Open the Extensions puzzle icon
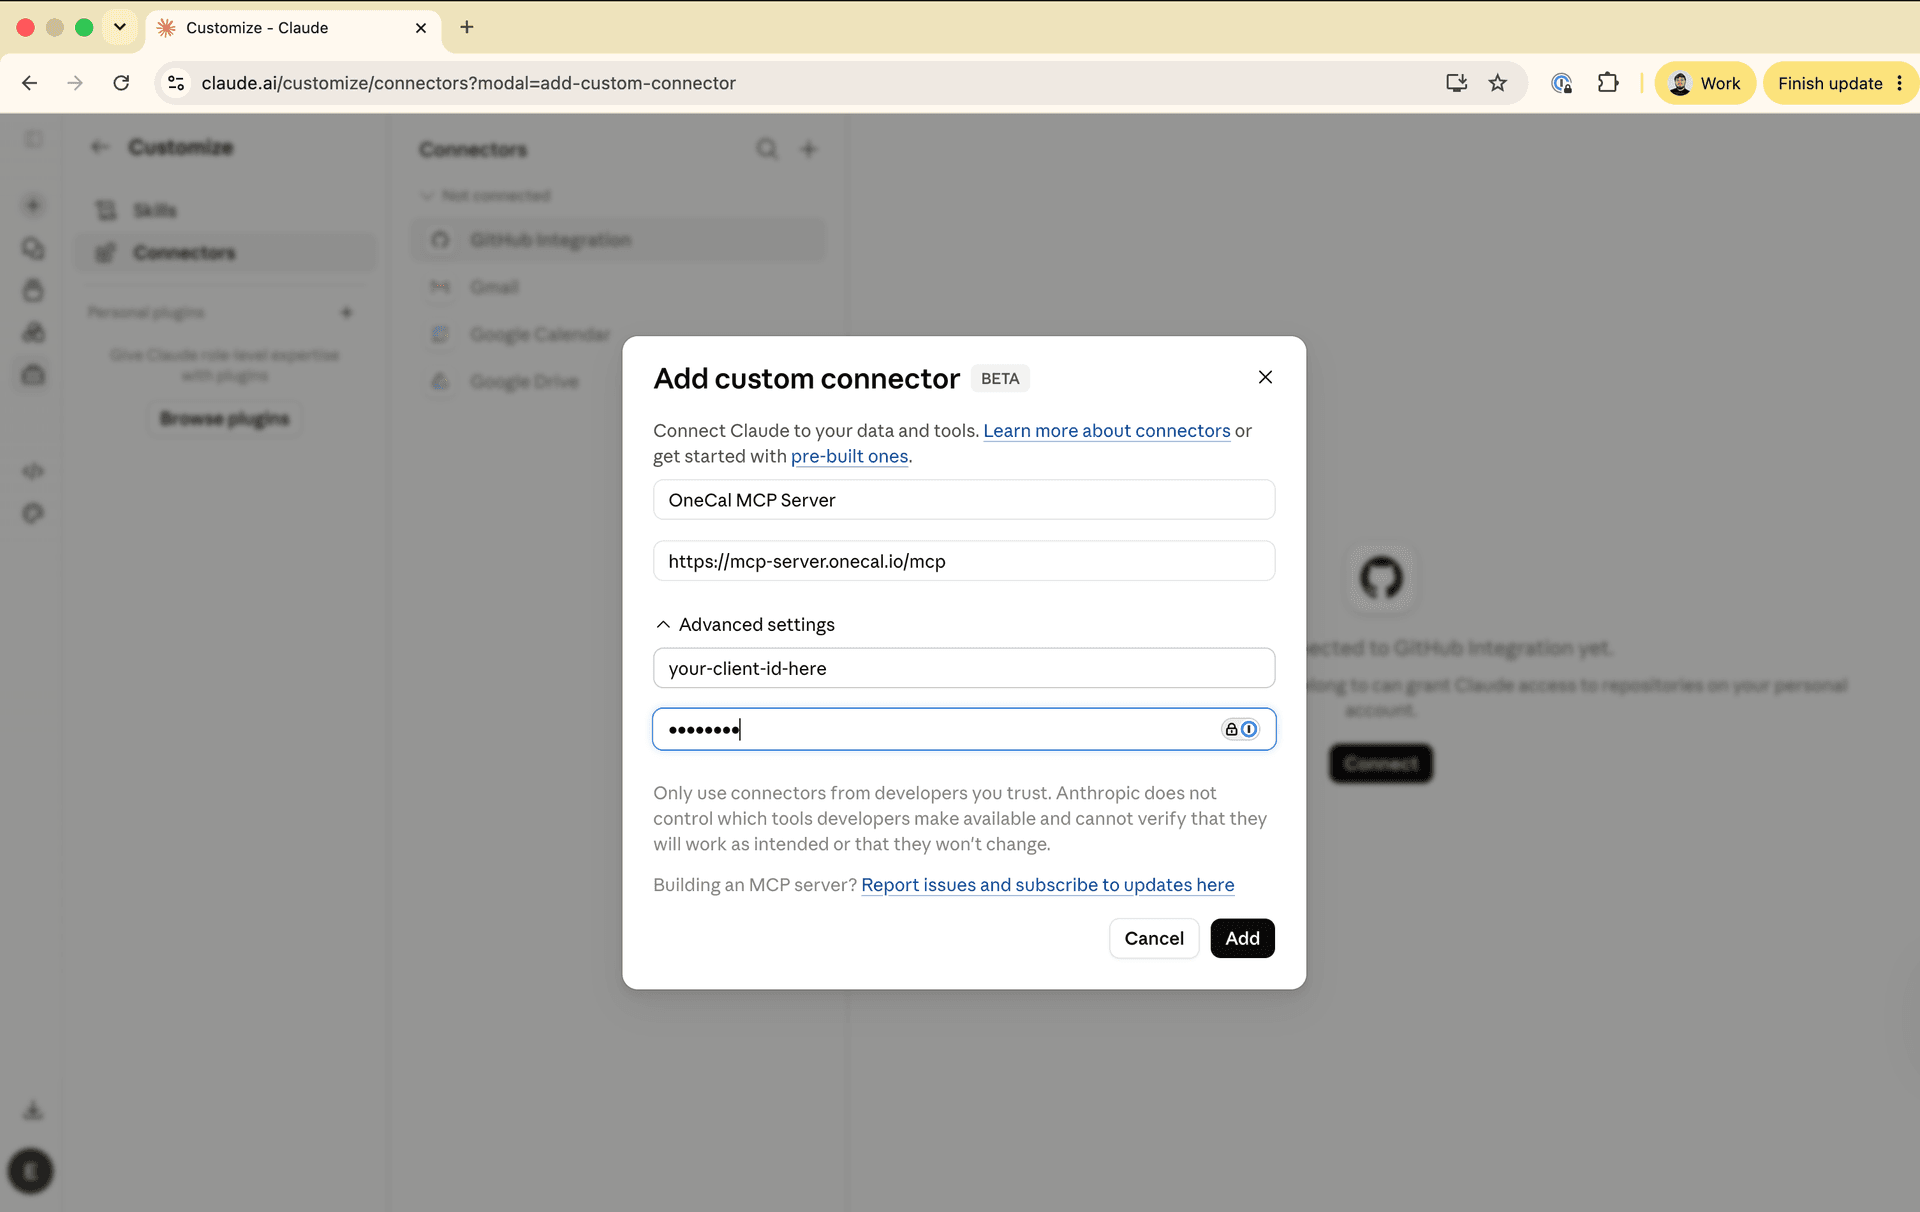This screenshot has width=1920, height=1212. (x=1608, y=83)
